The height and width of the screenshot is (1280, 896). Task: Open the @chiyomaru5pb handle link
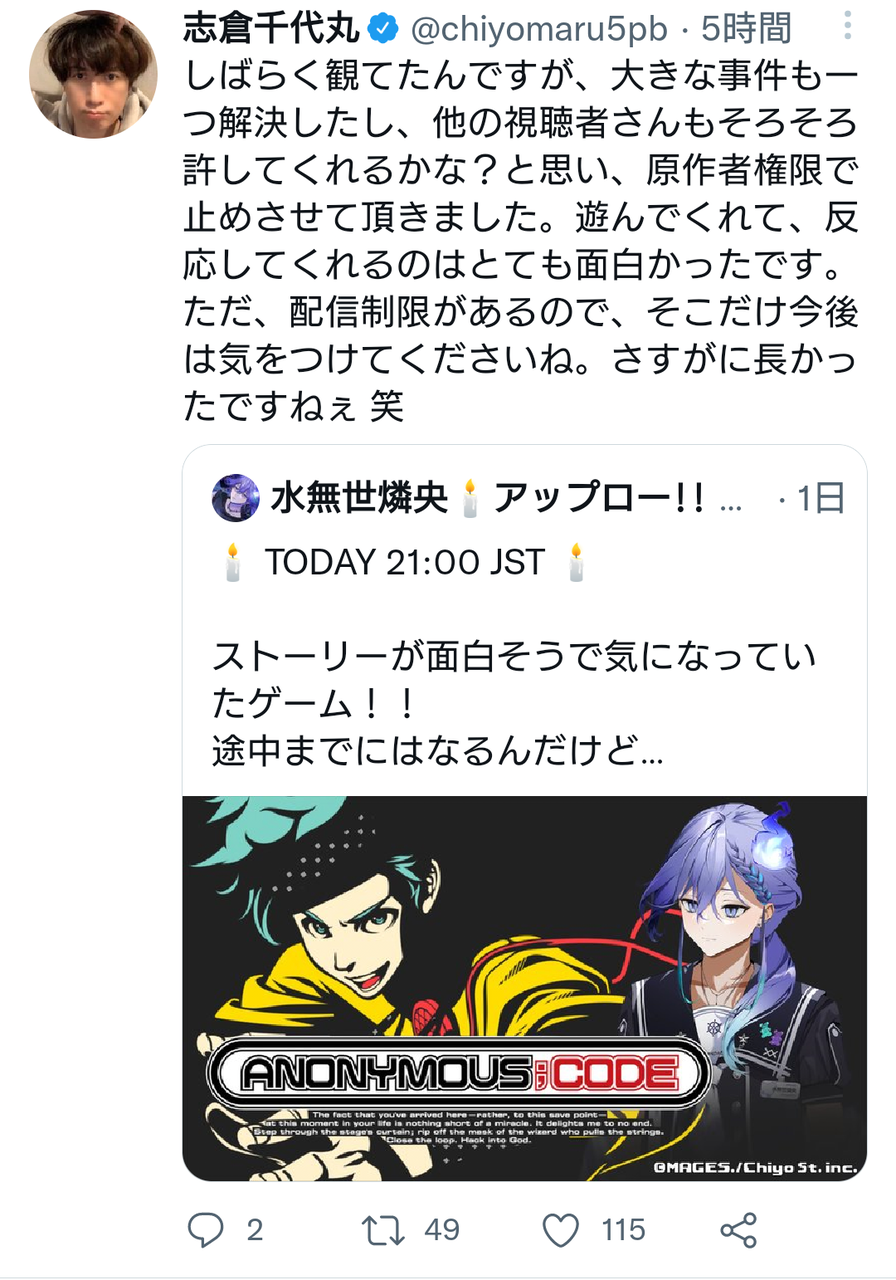539,31
